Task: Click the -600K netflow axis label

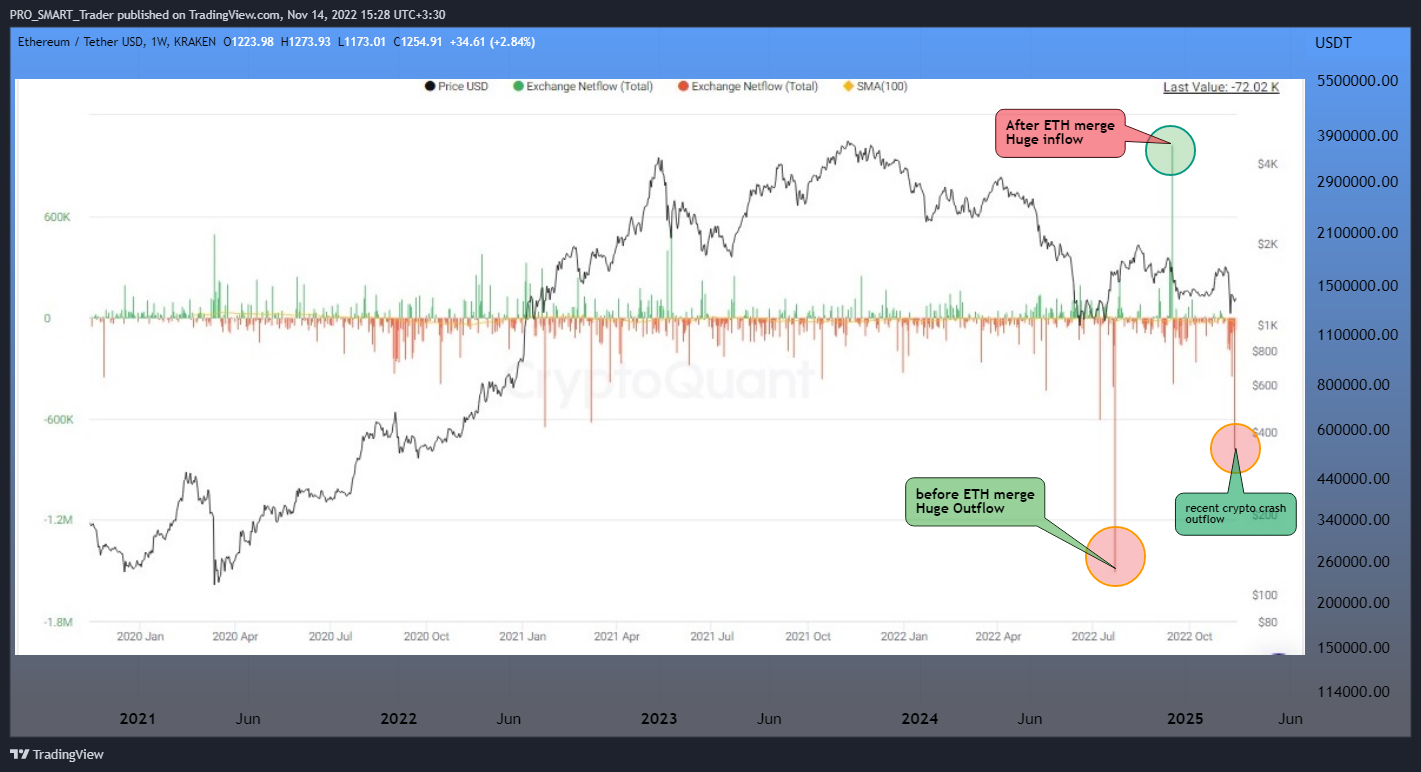Action: [58, 419]
